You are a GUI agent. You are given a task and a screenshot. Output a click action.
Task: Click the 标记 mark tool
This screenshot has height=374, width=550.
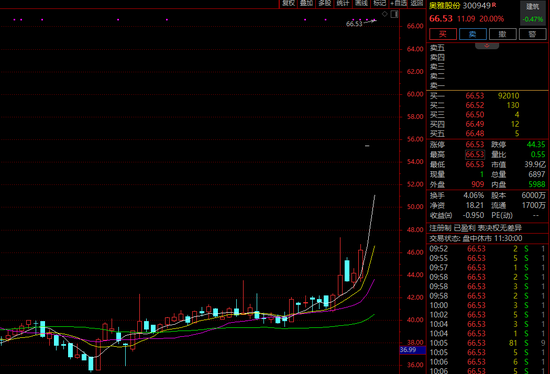point(380,3)
